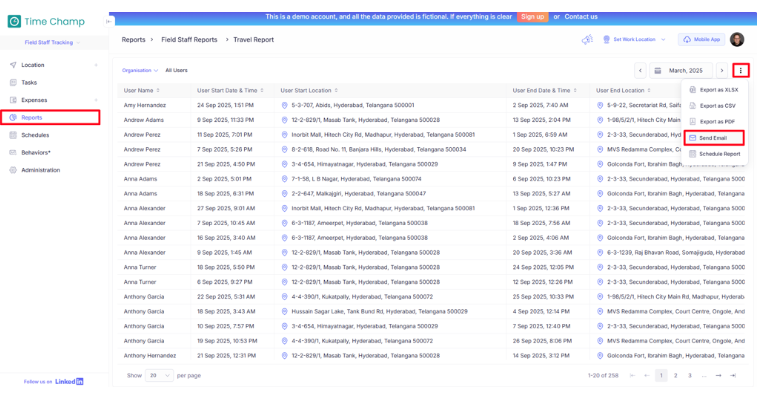Click the Travel Report breadcrumb title
The width and height of the screenshot is (759, 394).
pos(254,40)
